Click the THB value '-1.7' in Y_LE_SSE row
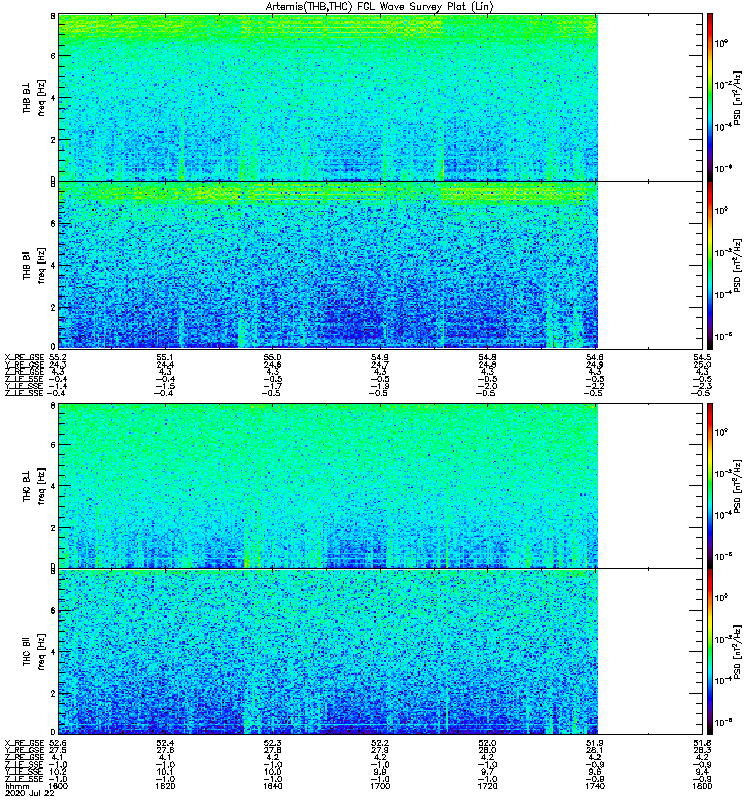Screen dimensions: 750x800 click(272, 386)
